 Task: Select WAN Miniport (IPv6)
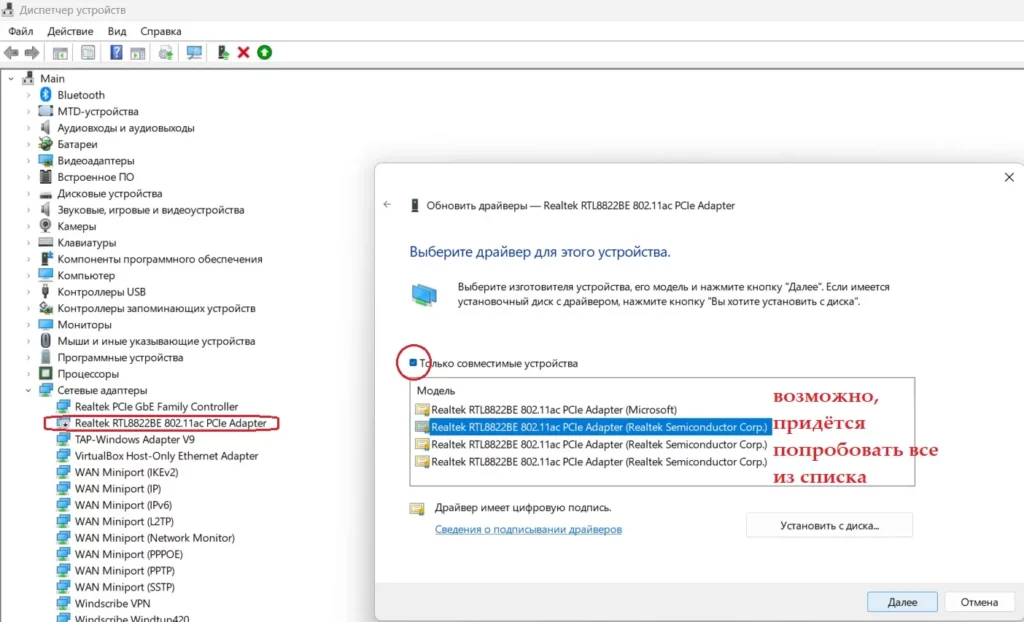(x=123, y=505)
